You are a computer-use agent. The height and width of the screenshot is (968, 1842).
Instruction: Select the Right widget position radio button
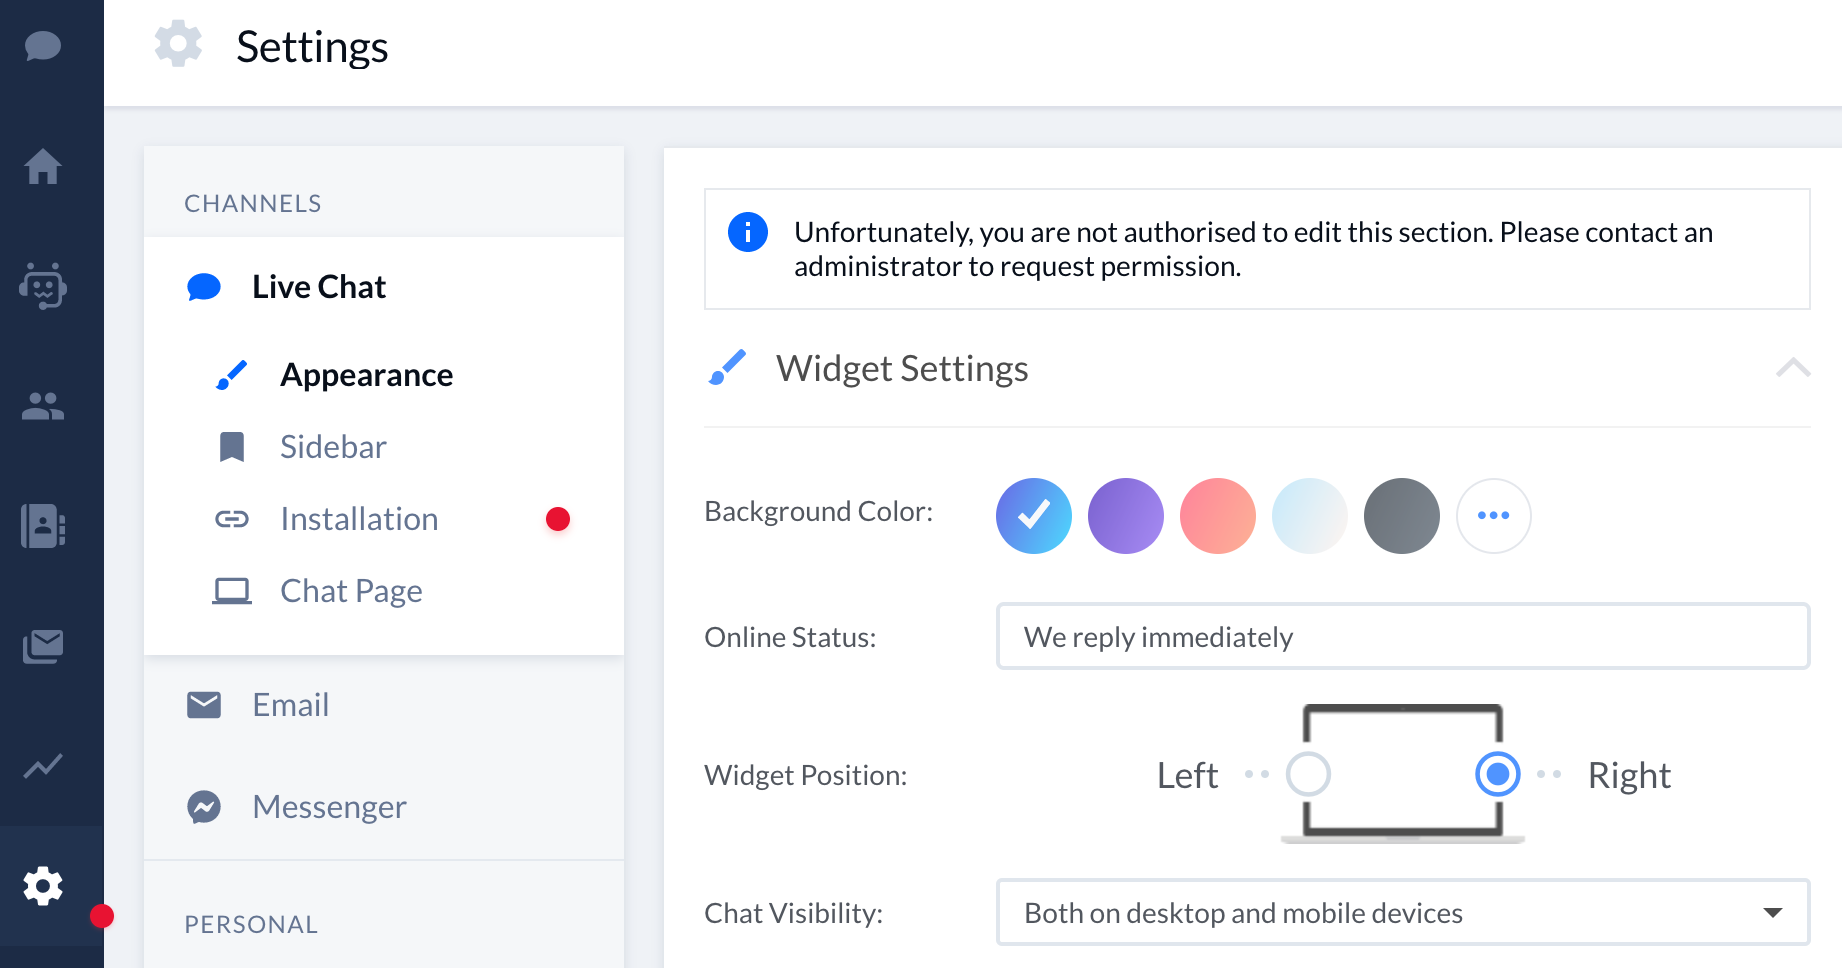coord(1498,774)
